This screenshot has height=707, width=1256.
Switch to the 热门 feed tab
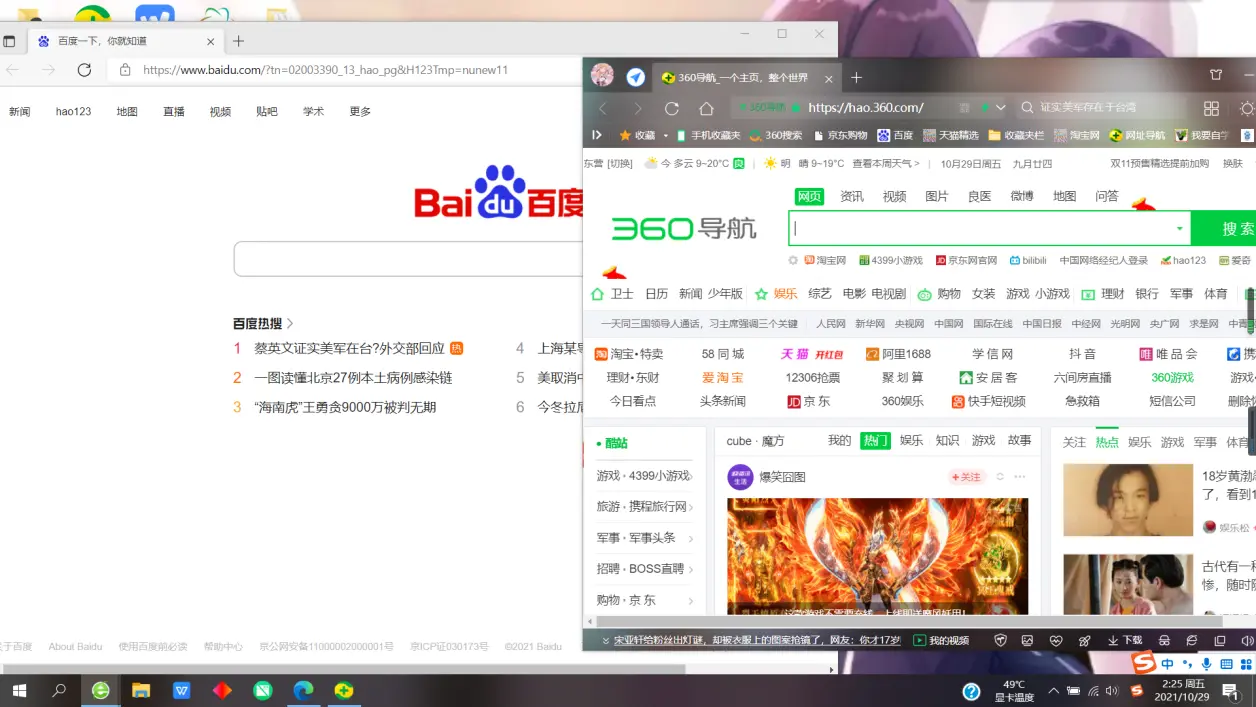coord(875,440)
